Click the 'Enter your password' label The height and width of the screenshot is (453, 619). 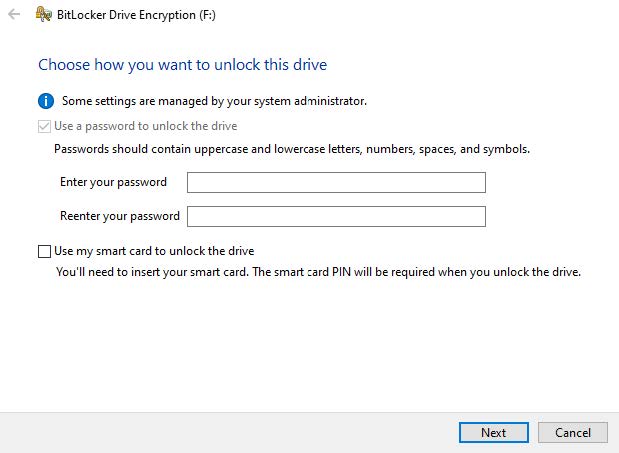pos(113,182)
